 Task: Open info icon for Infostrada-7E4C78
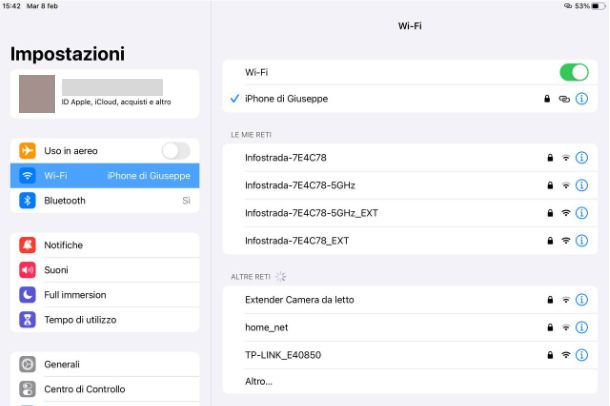click(582, 158)
